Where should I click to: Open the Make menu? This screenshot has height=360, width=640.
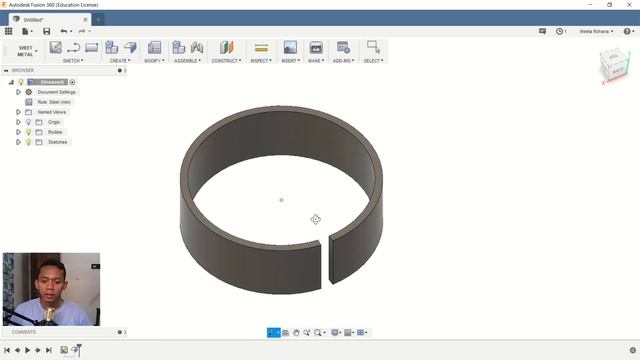(316, 60)
